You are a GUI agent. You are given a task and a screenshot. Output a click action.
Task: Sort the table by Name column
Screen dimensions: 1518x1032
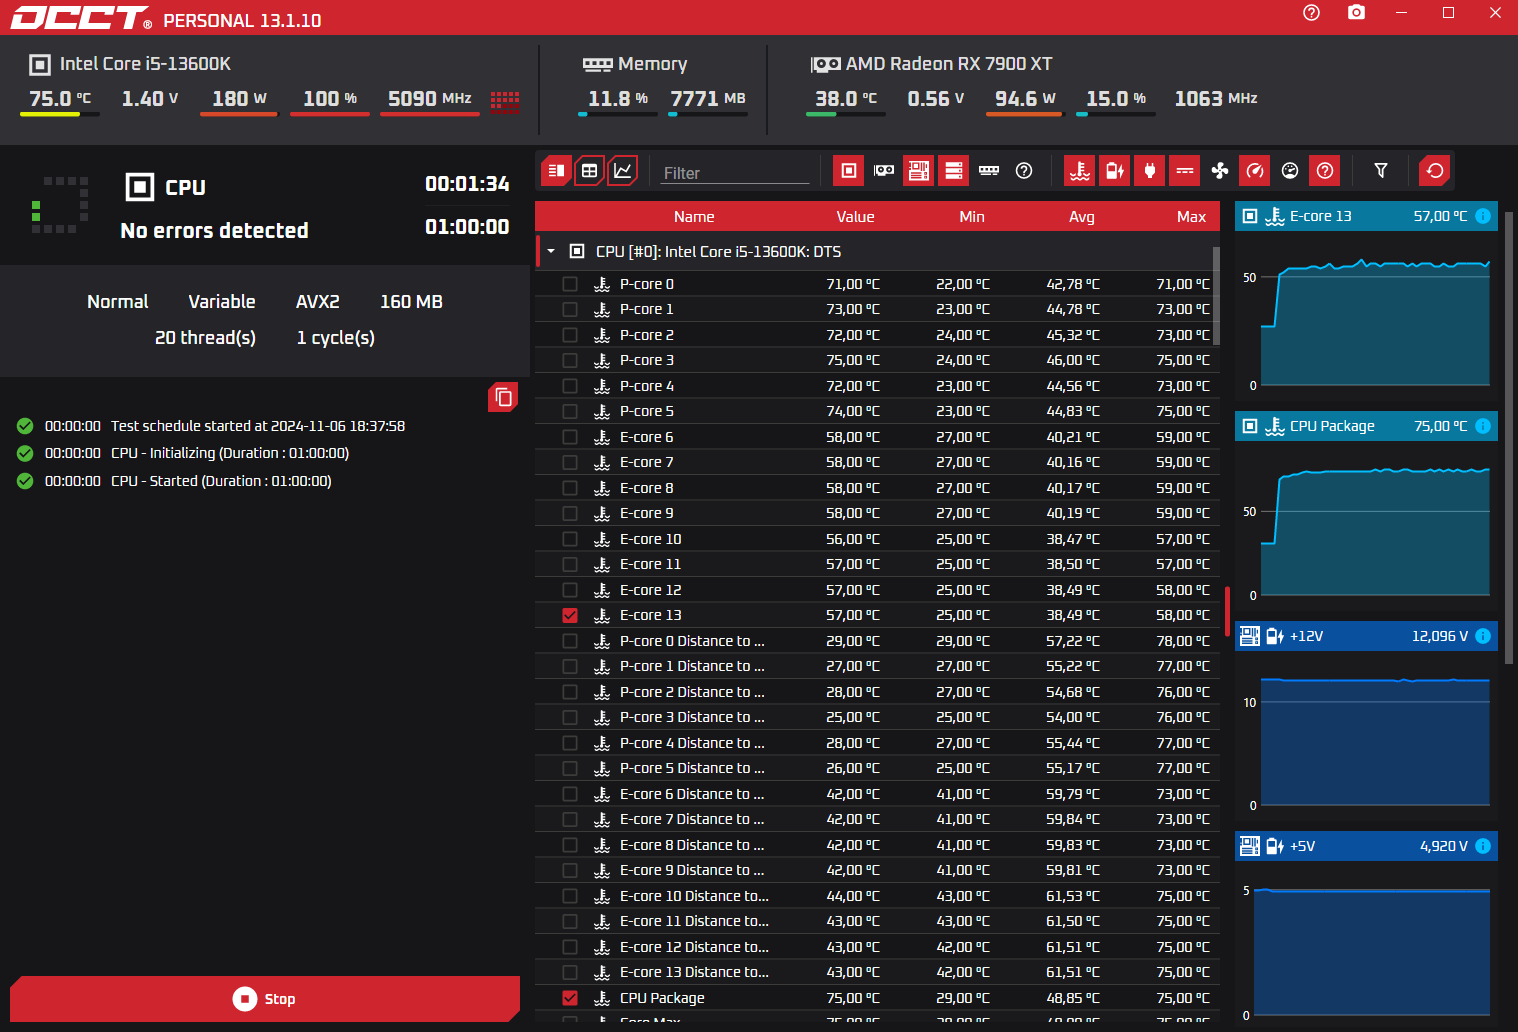(x=694, y=217)
